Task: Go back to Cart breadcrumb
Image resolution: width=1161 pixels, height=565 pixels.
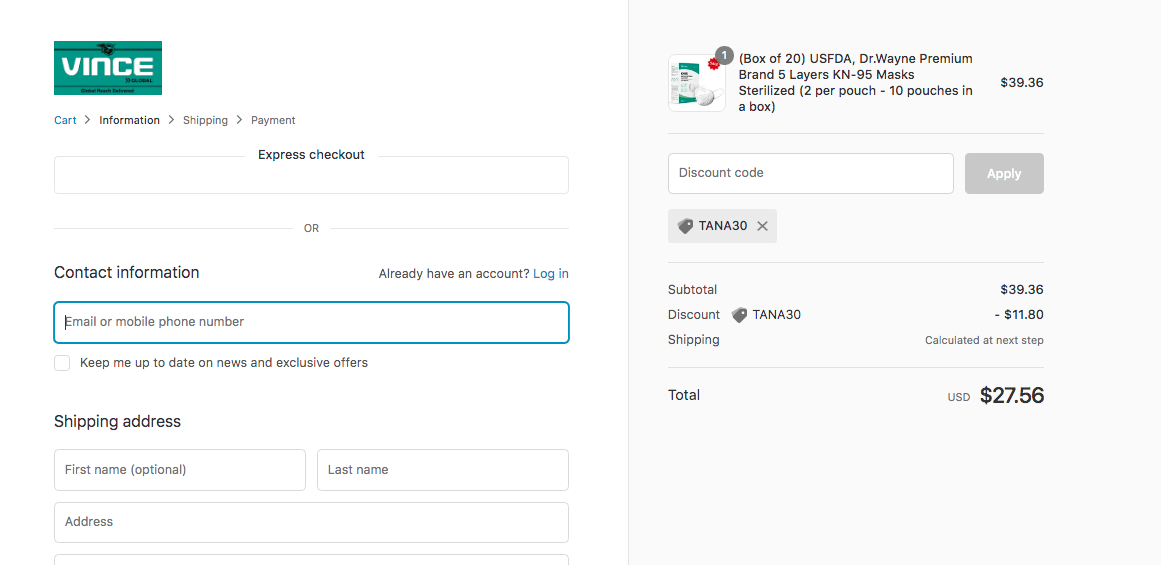Action: coord(65,120)
